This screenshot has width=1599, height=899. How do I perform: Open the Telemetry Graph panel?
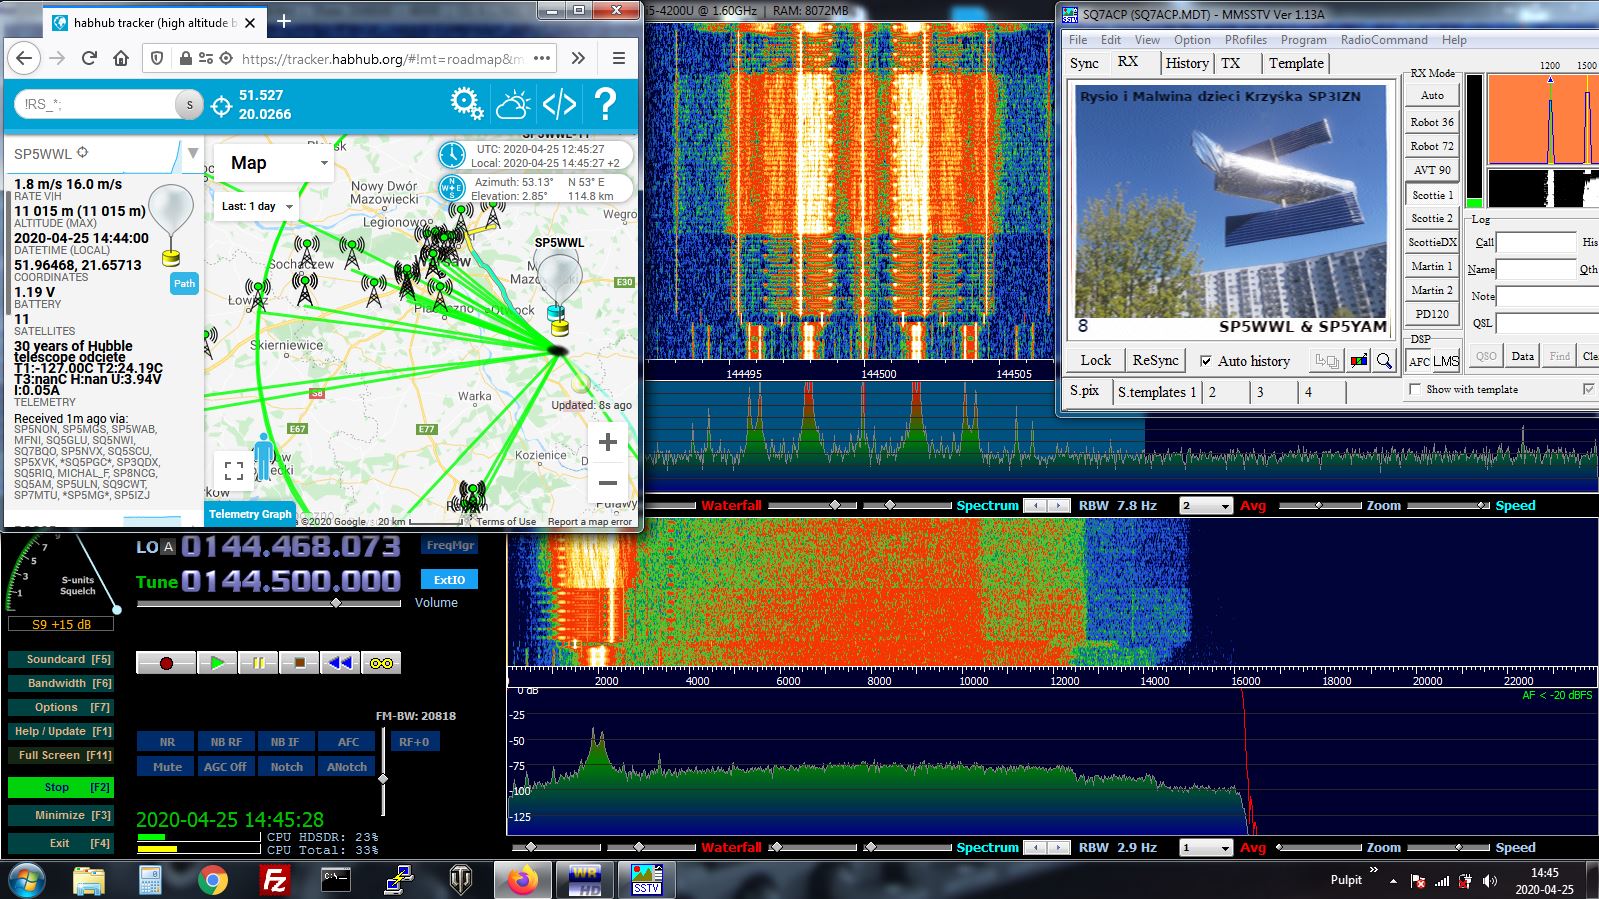coord(250,514)
